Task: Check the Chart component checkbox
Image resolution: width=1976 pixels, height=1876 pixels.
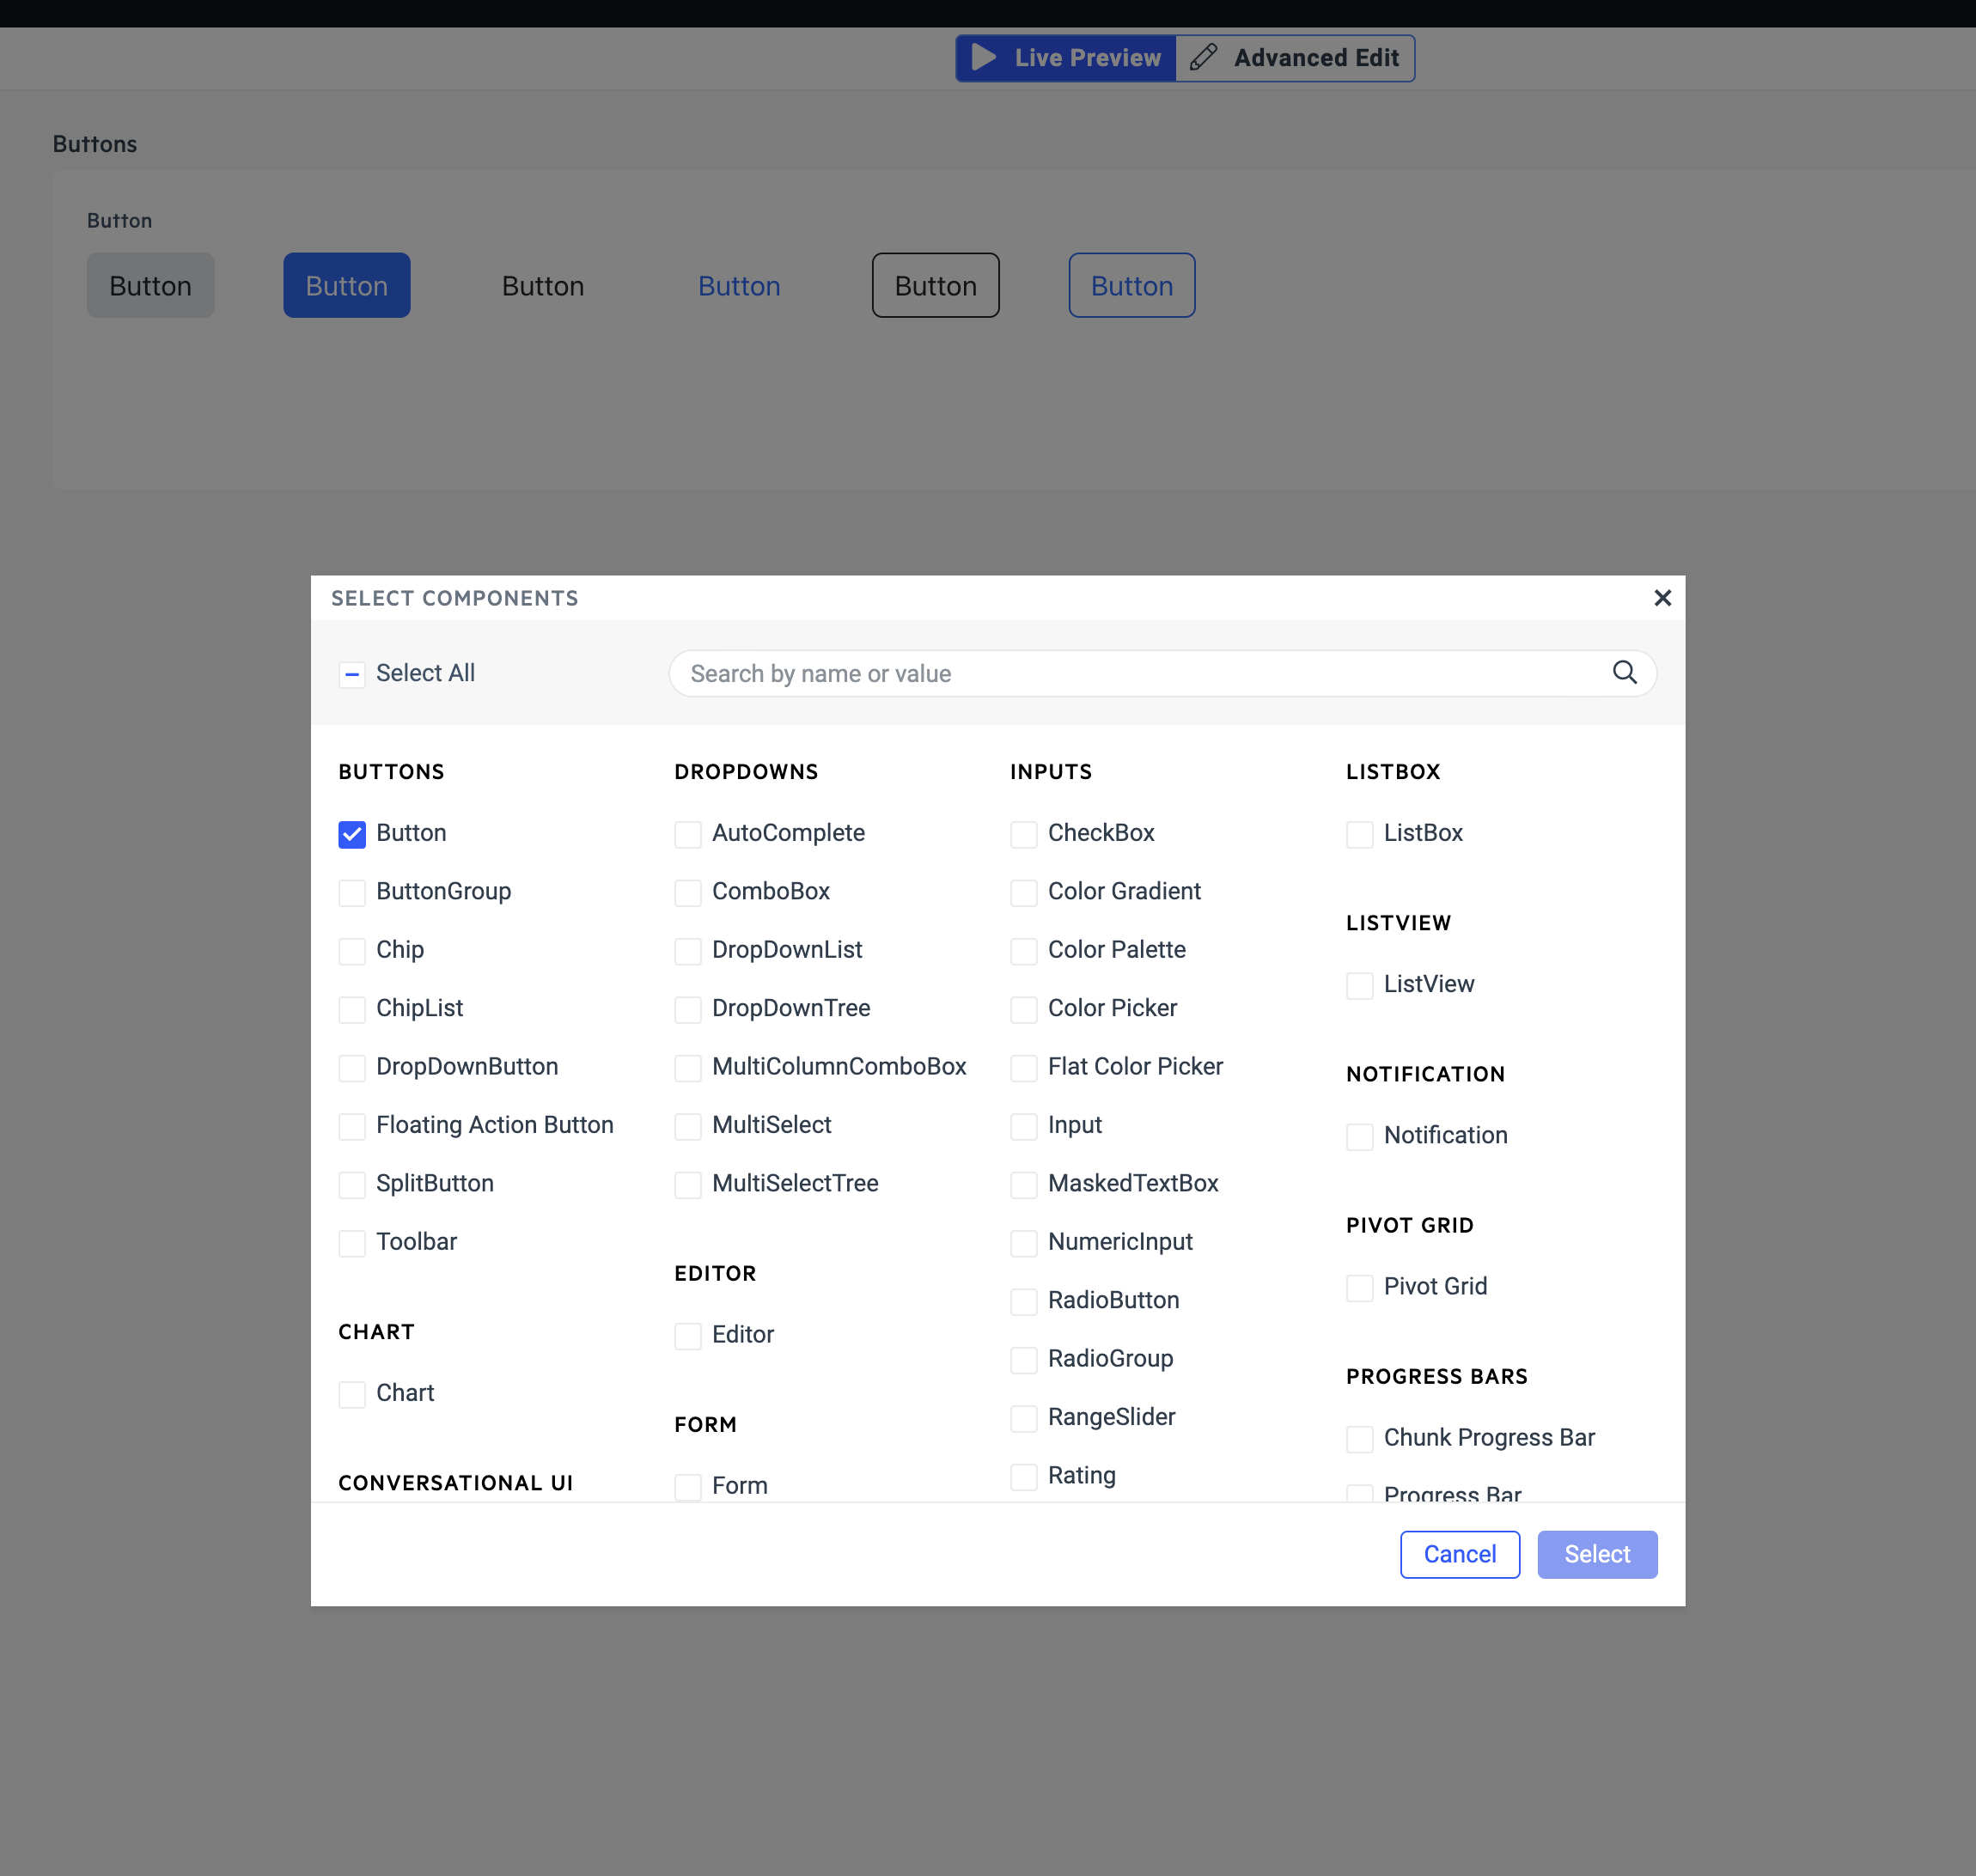Action: [x=352, y=1394]
